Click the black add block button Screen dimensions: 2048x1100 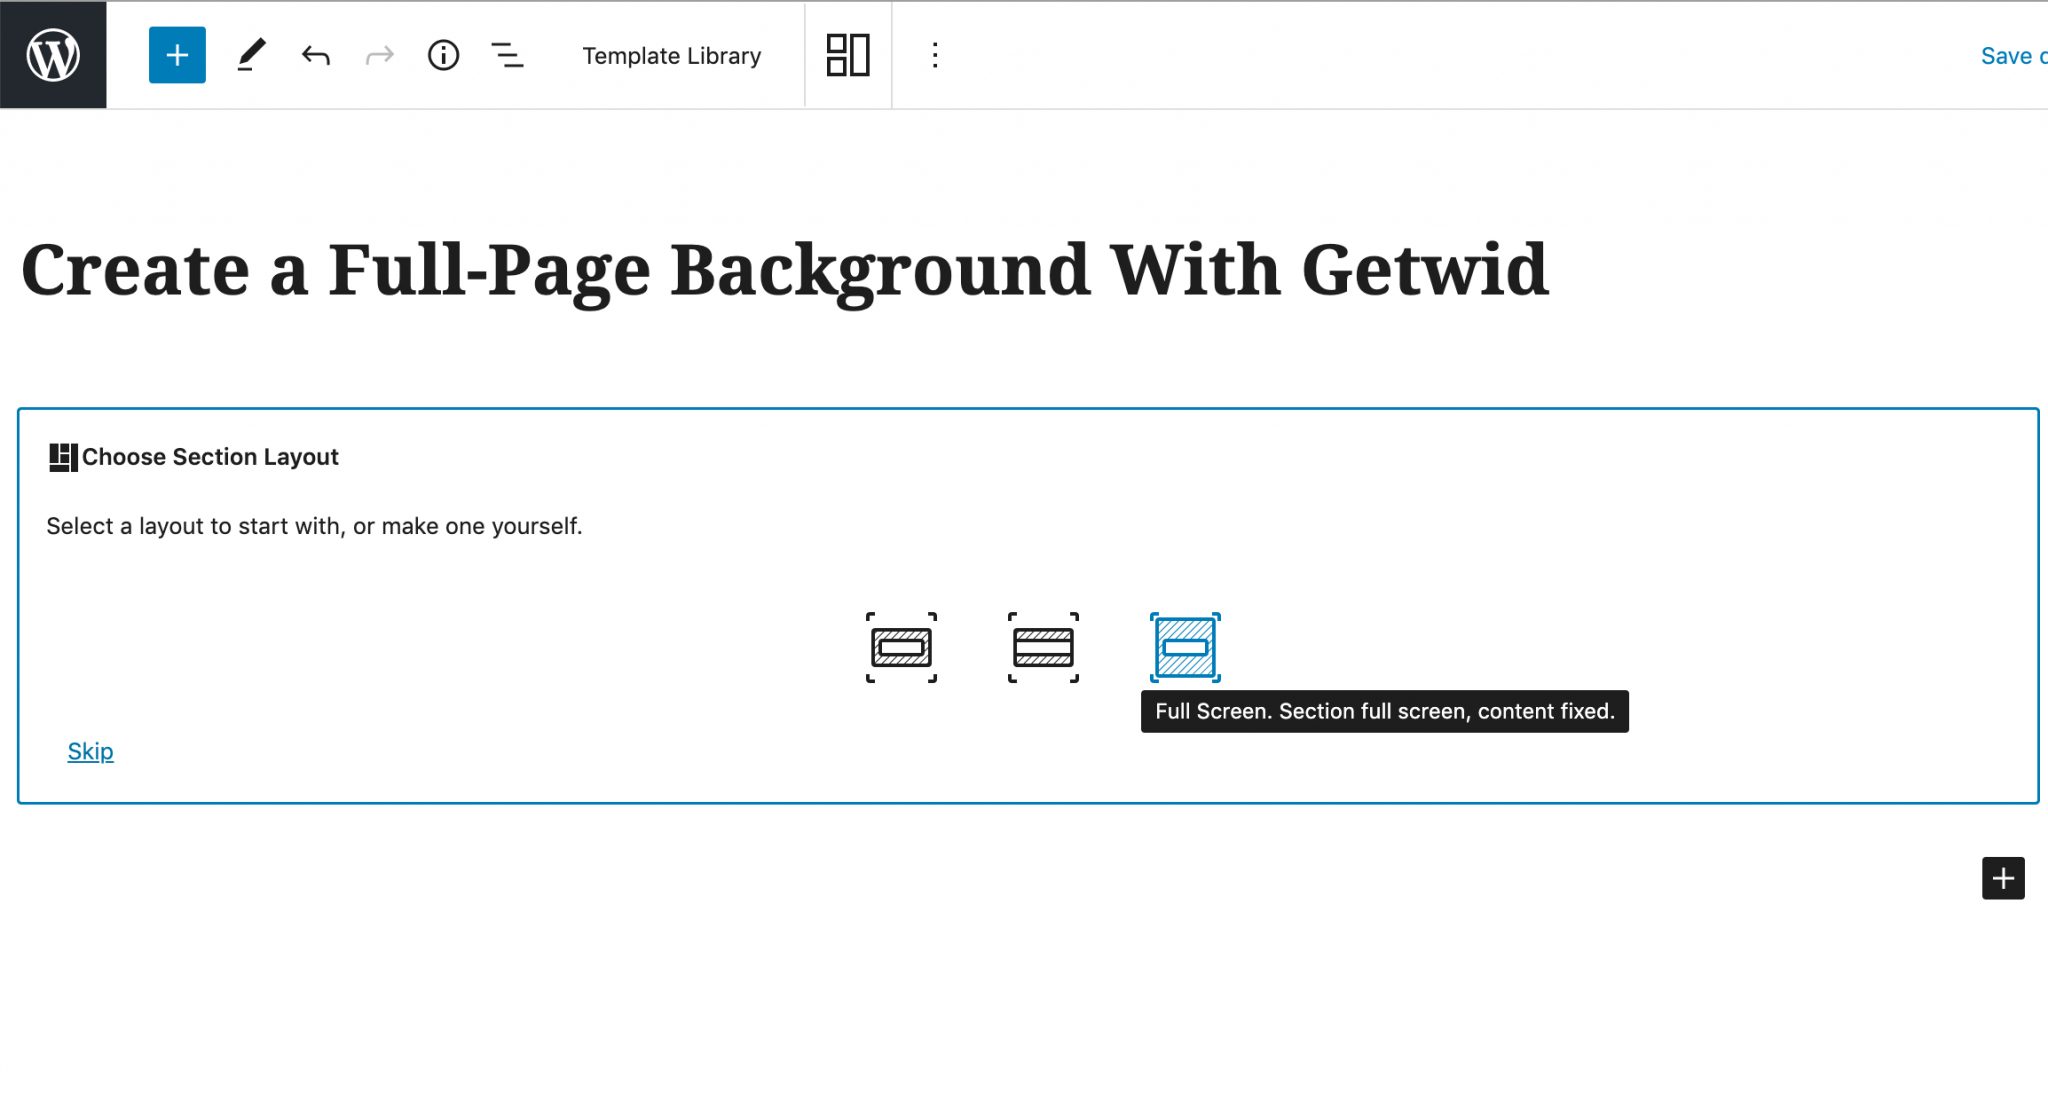coord(2003,878)
